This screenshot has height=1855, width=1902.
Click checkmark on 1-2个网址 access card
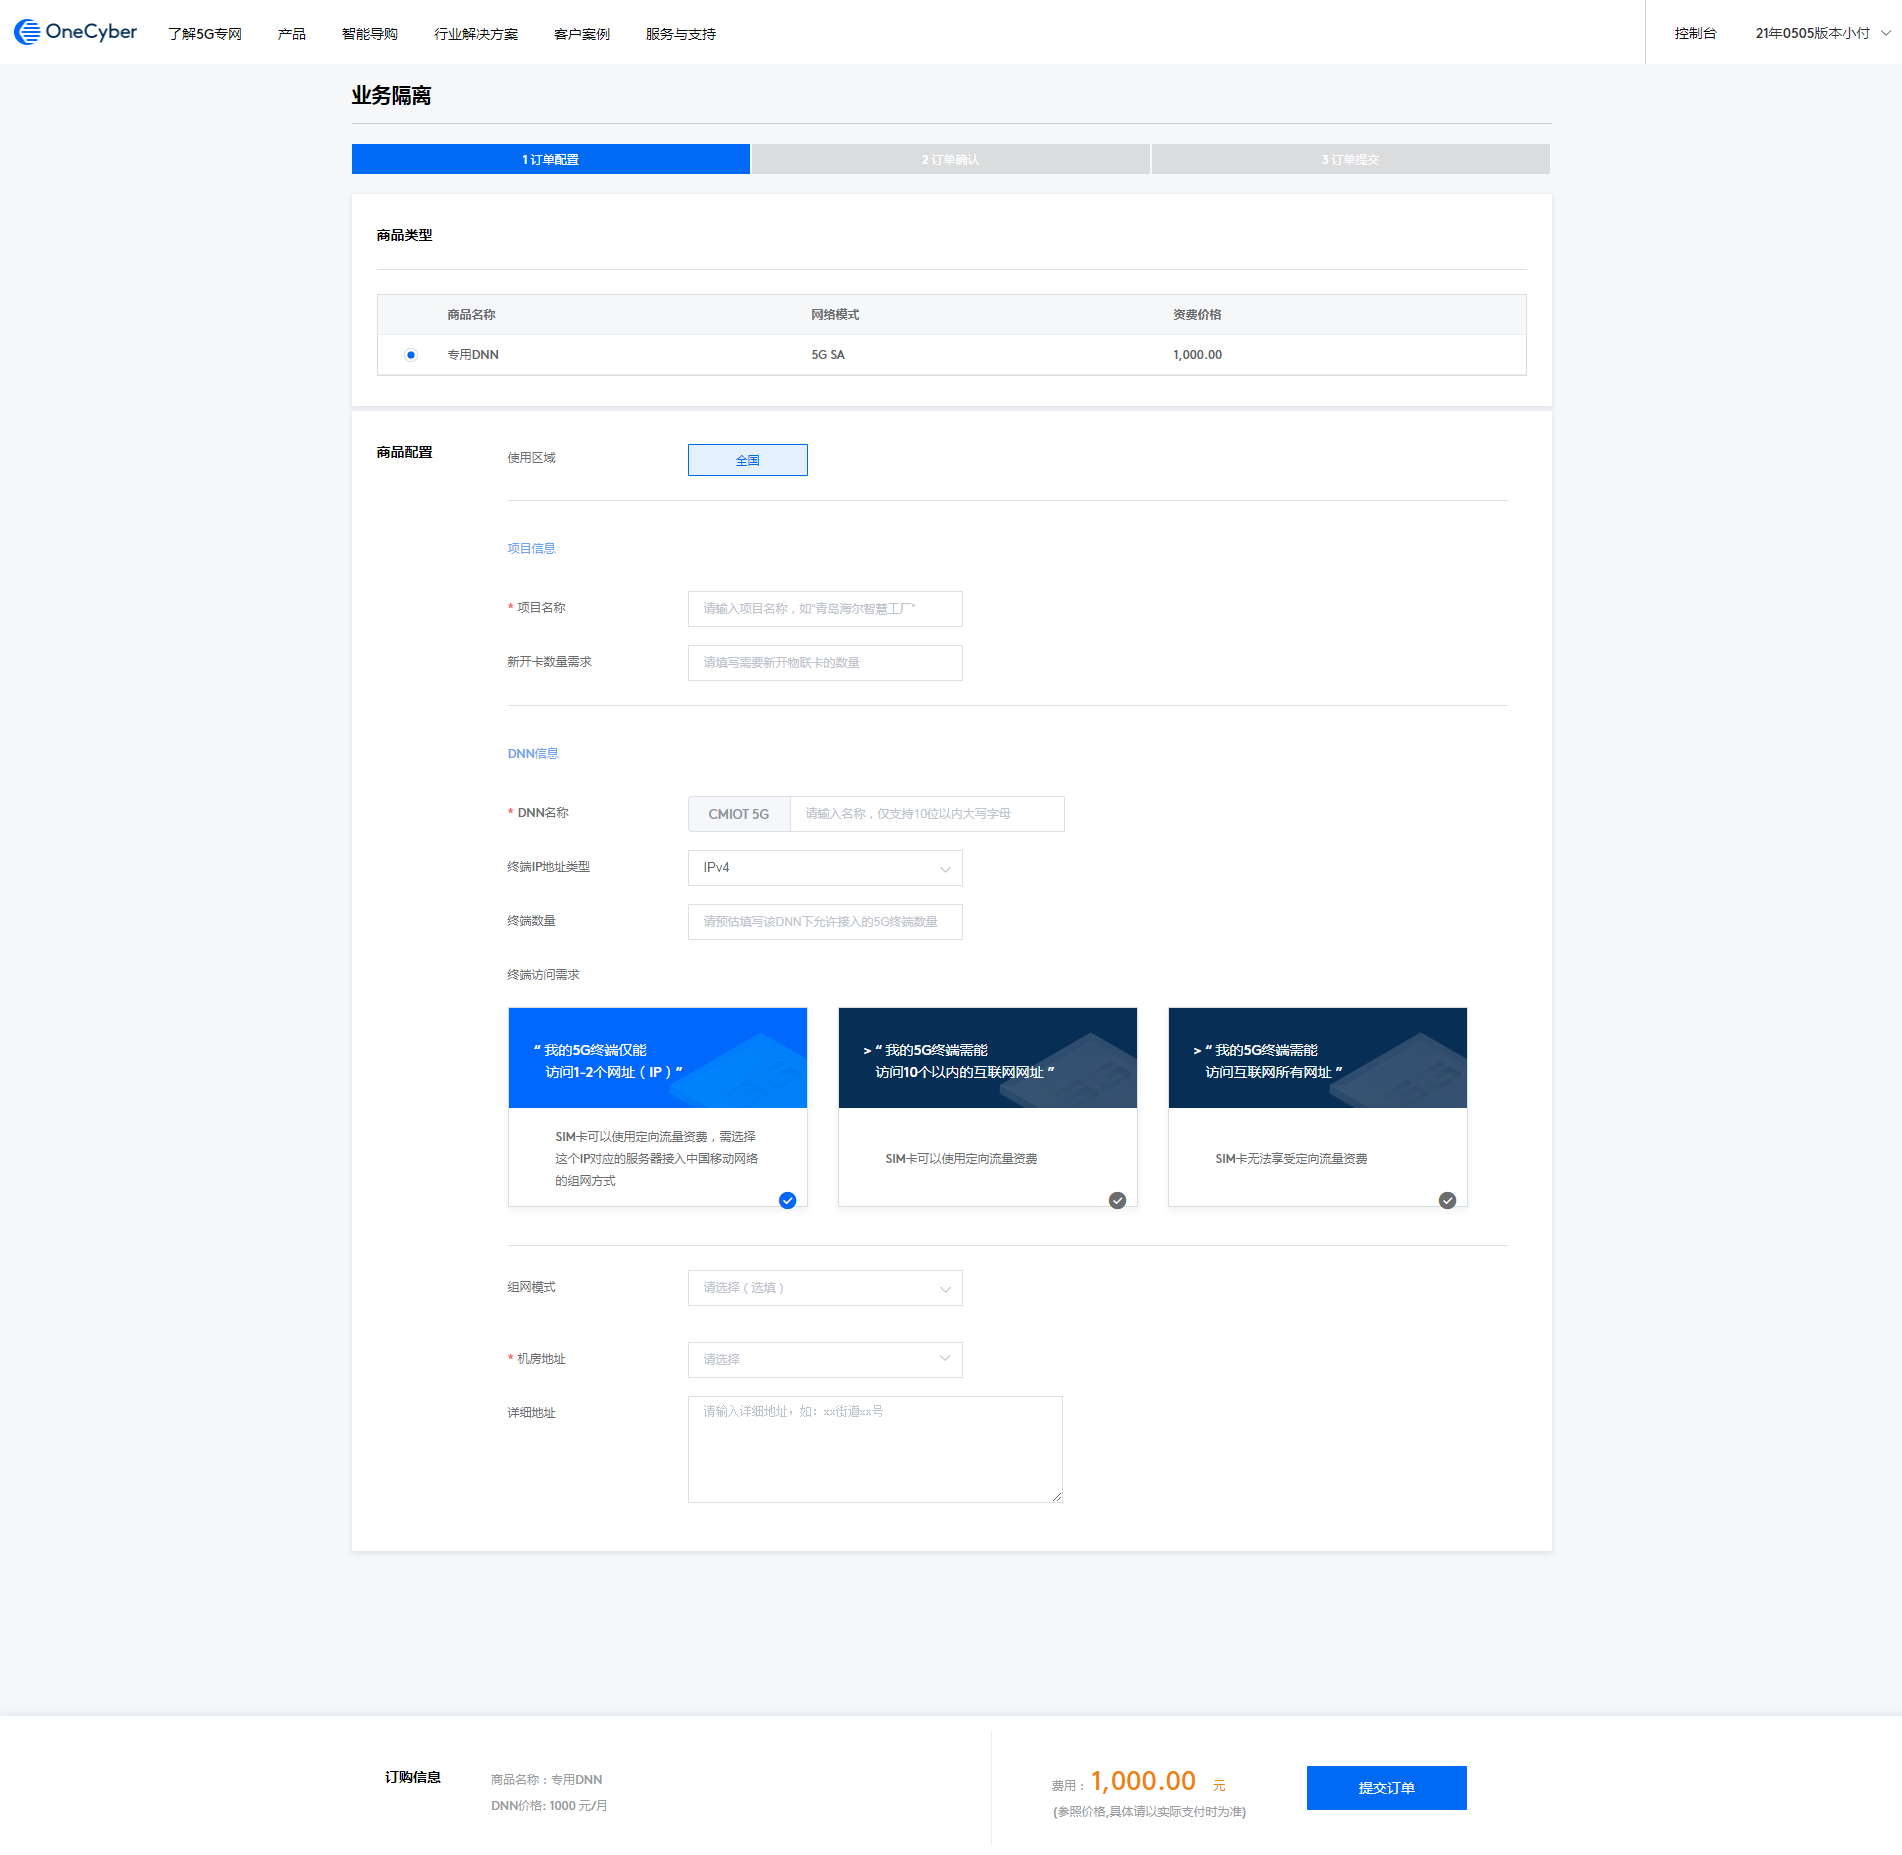[x=787, y=1200]
